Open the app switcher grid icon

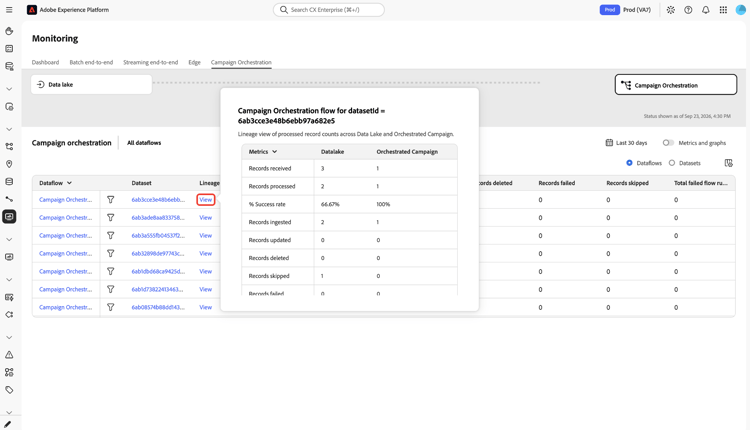click(723, 10)
